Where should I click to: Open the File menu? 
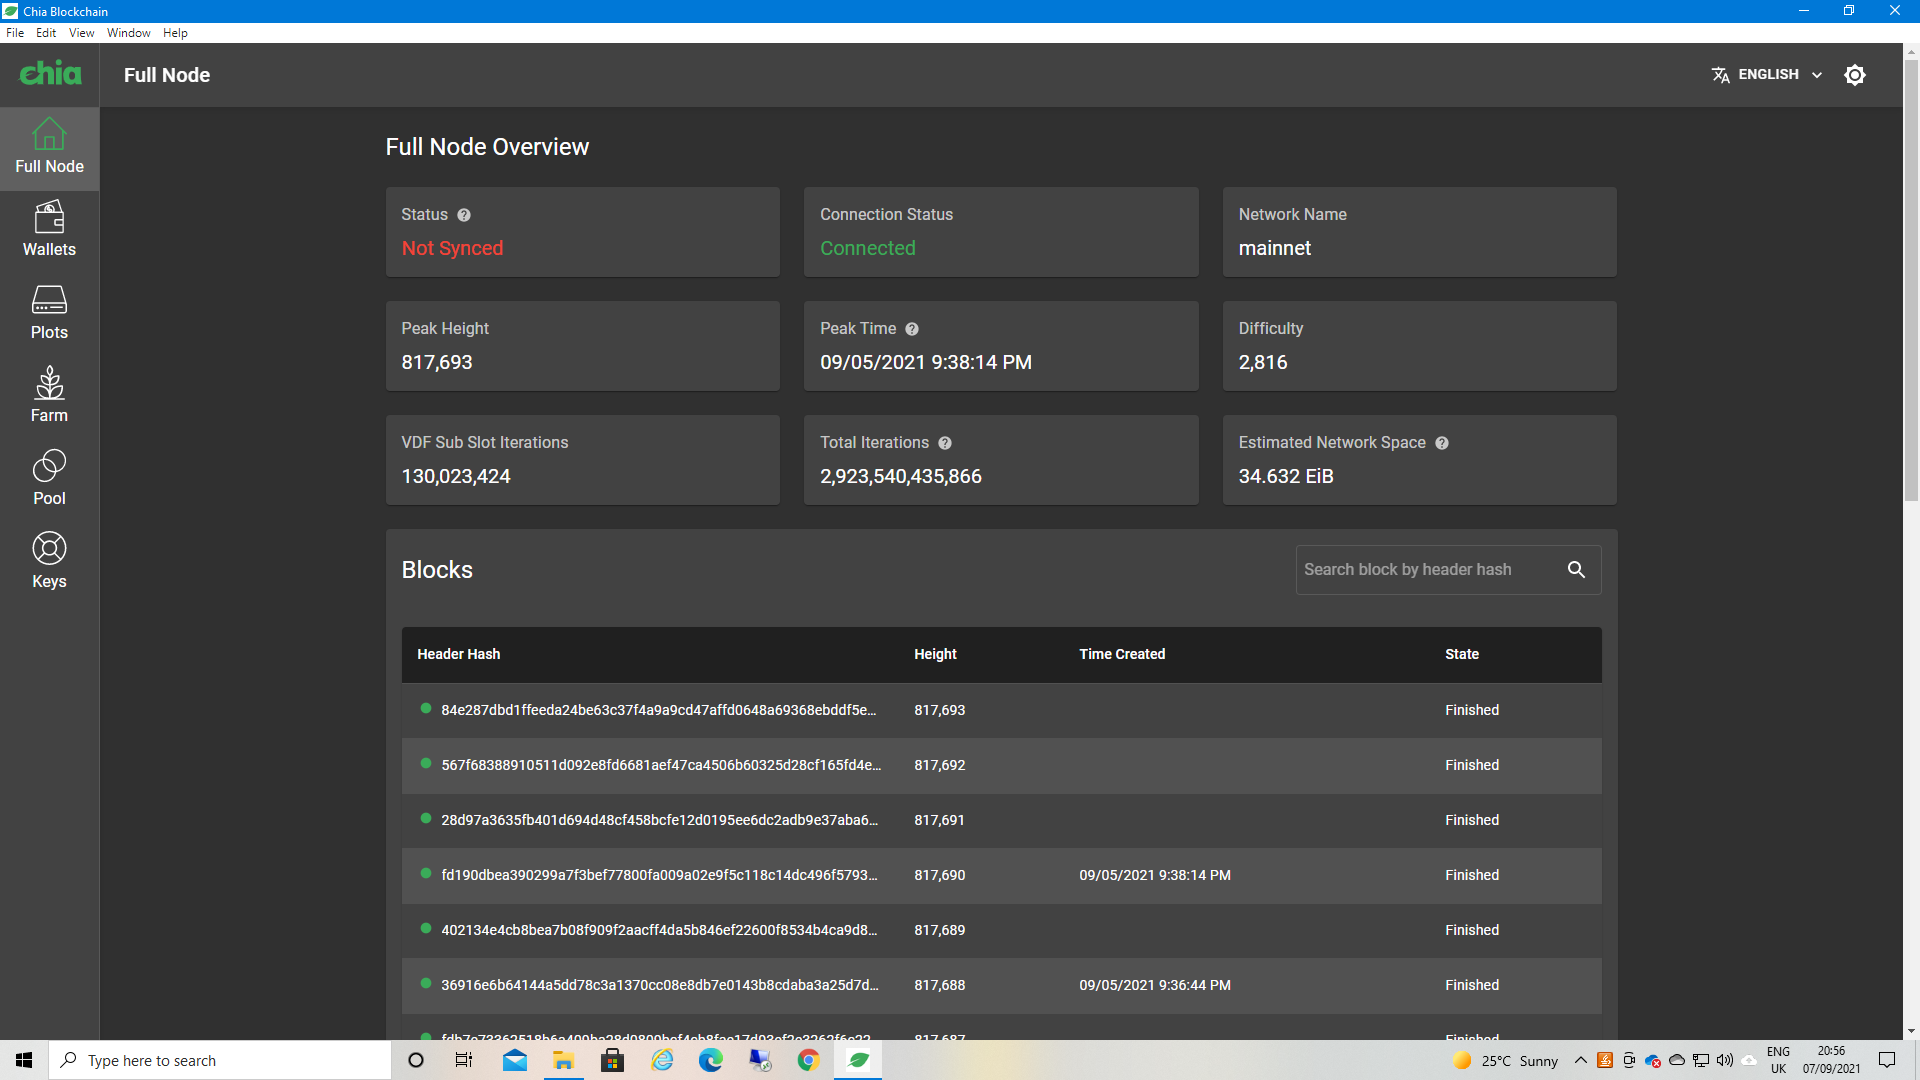(x=15, y=33)
